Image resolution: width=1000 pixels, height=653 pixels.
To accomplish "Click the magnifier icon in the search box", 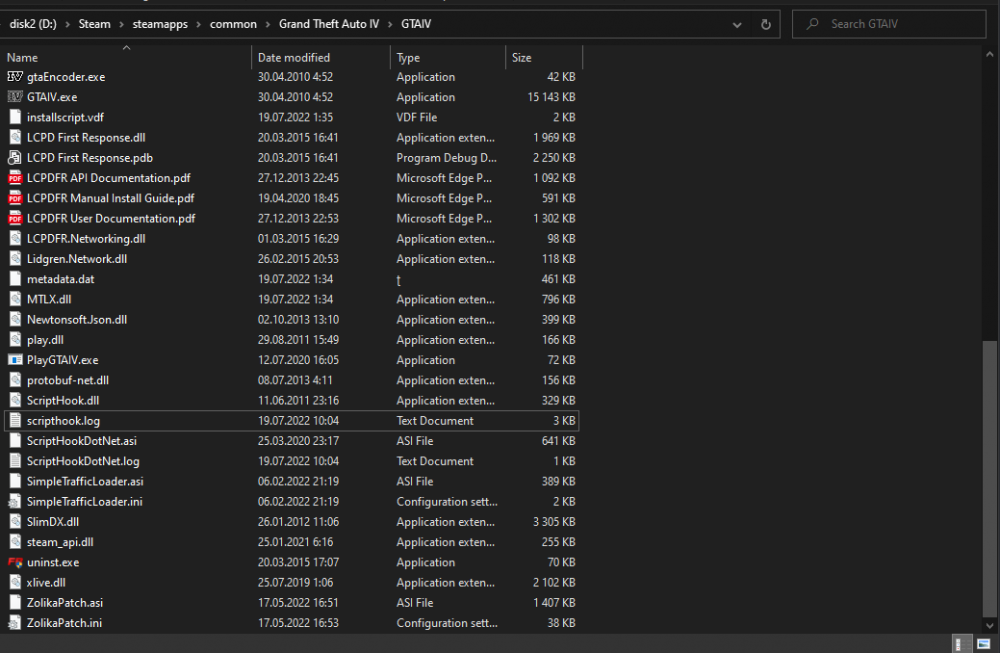I will pyautogui.click(x=812, y=24).
